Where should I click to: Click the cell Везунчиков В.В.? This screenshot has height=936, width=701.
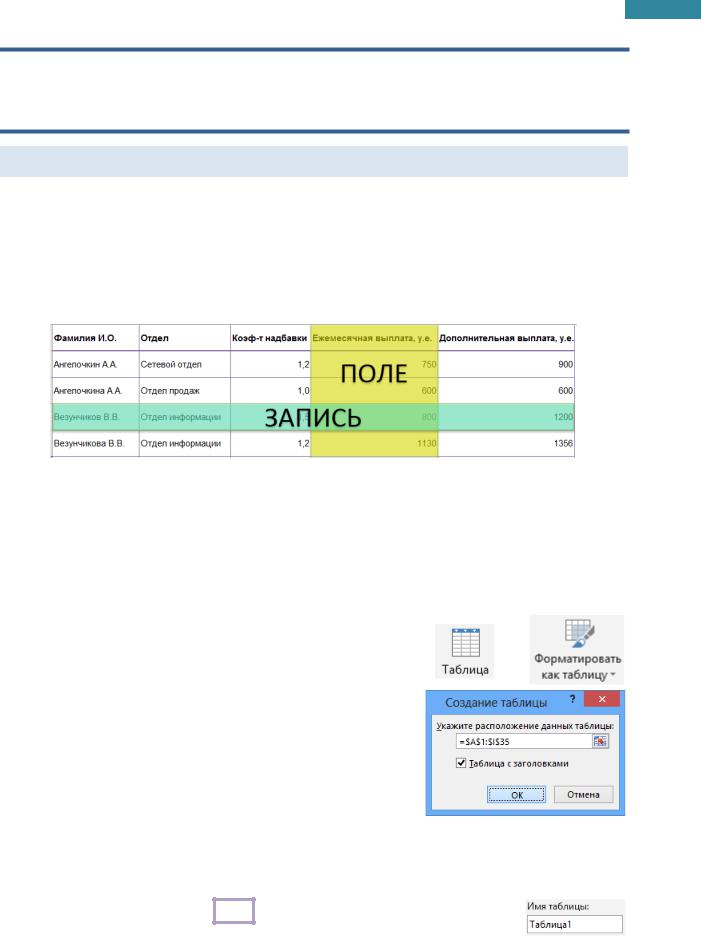point(96,417)
